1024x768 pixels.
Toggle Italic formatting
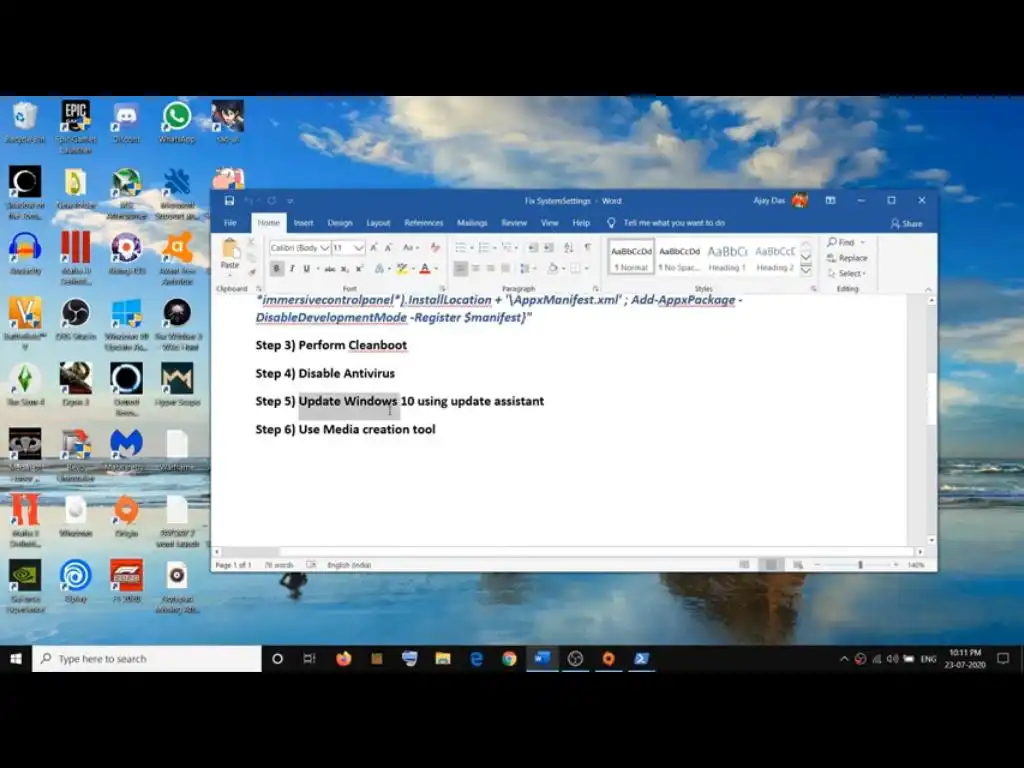[x=291, y=268]
